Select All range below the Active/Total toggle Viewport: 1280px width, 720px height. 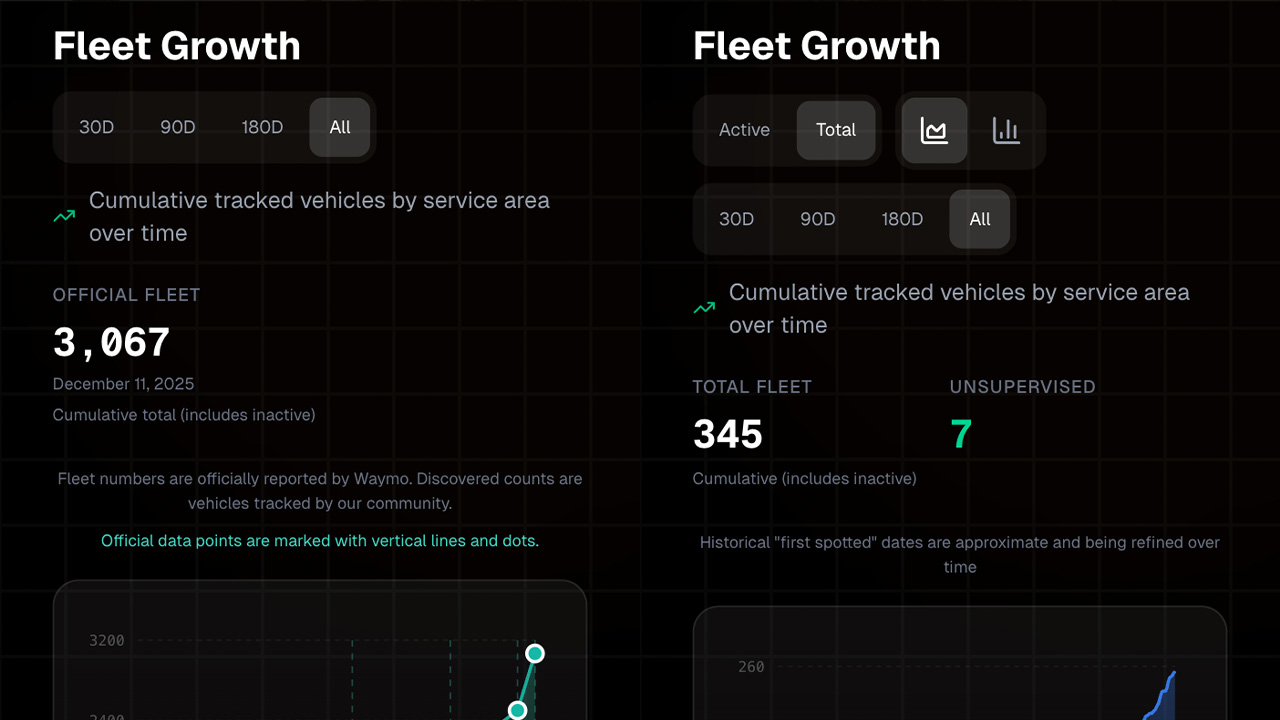coord(980,219)
